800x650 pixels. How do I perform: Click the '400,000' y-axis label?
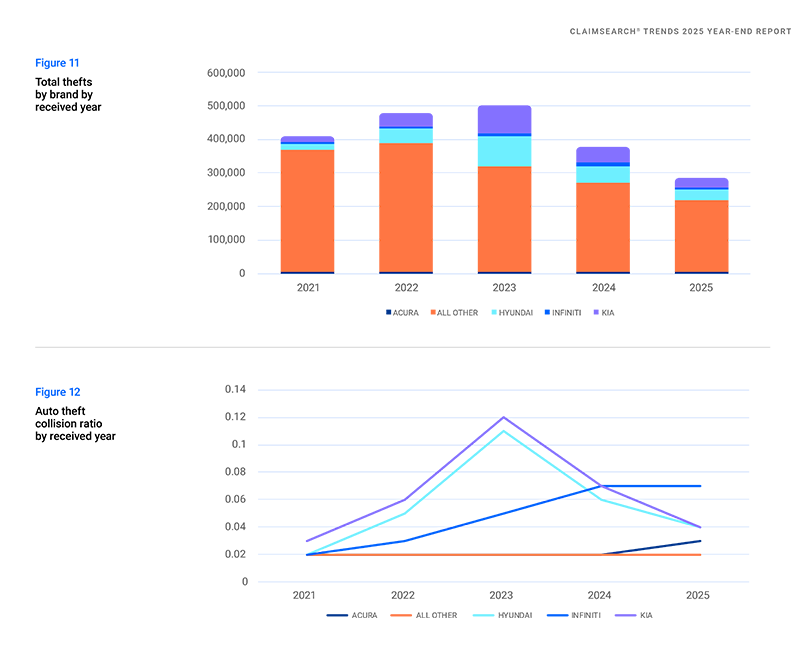226,139
